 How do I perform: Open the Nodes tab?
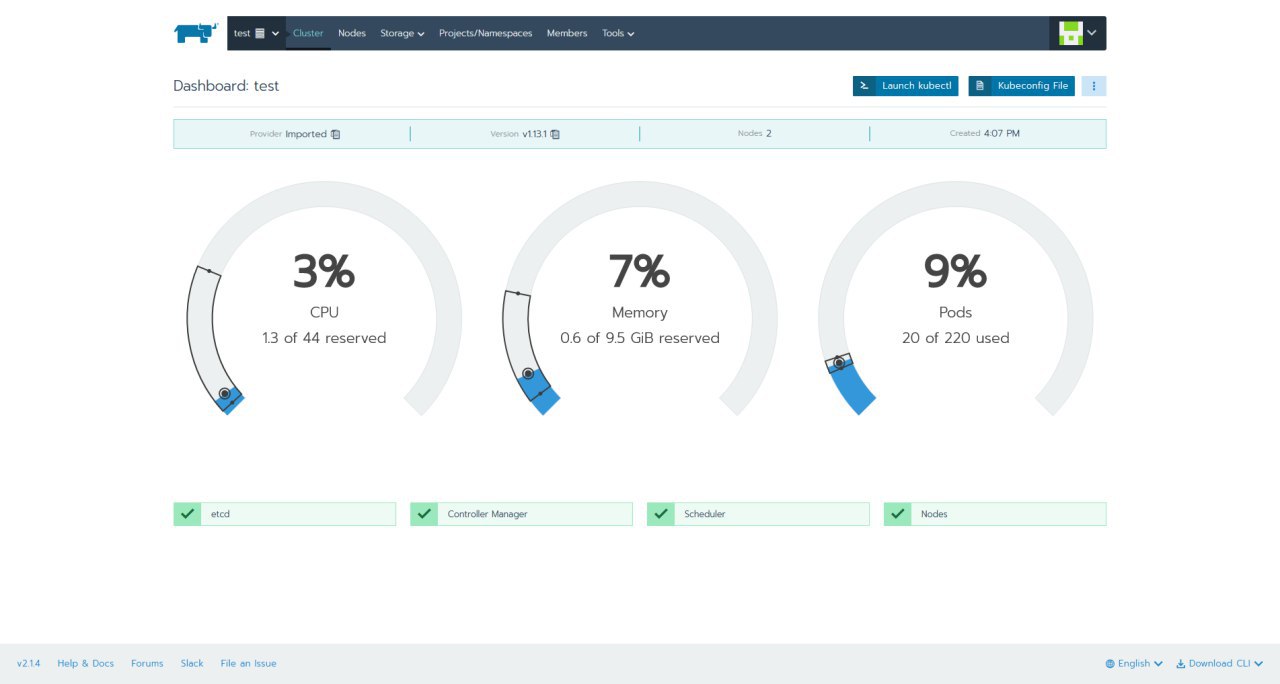coord(352,33)
